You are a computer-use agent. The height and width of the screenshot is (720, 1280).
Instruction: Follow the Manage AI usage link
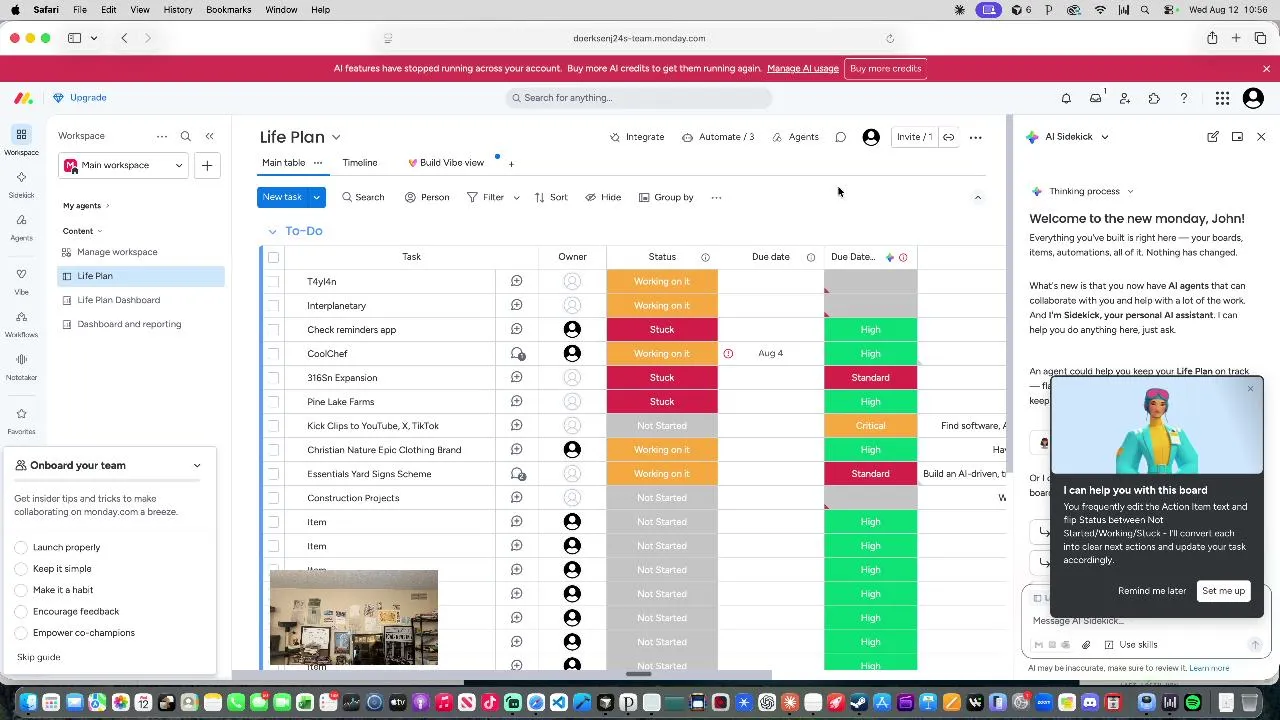coord(803,69)
